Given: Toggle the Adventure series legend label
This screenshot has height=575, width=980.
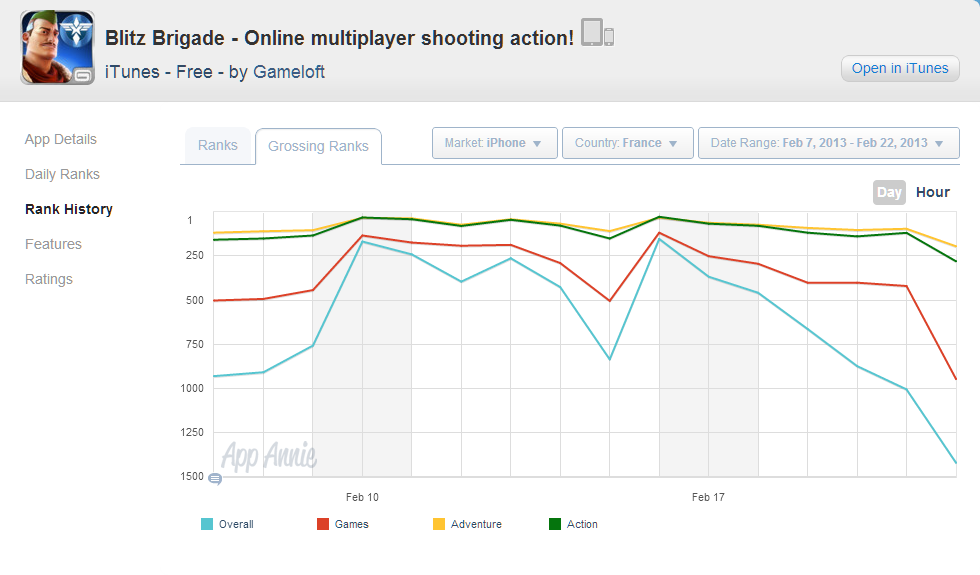Looking at the screenshot, I should (476, 524).
